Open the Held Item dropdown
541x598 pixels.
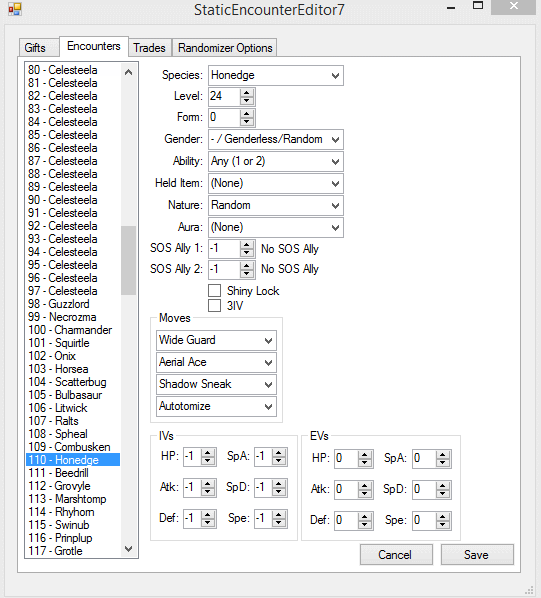276,183
